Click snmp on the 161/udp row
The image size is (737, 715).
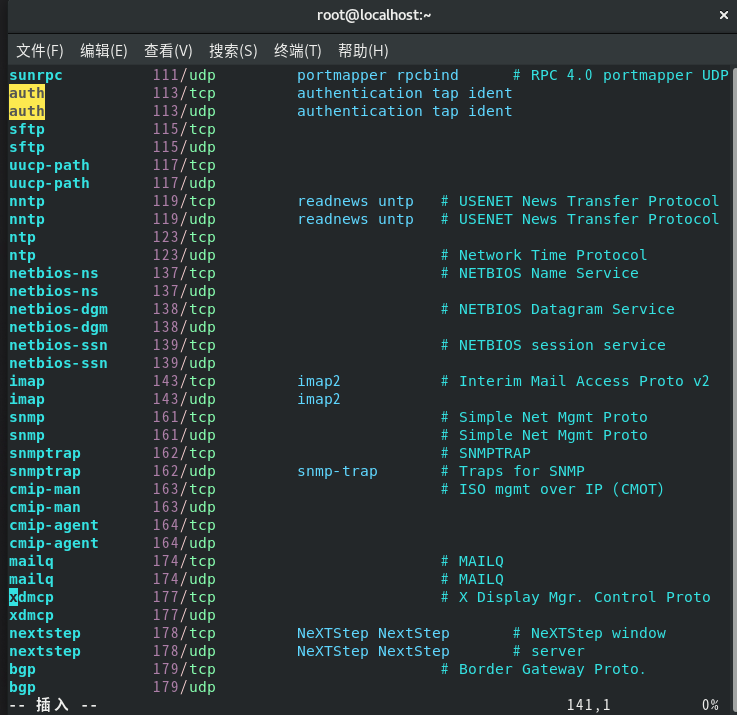pyautogui.click(x=27, y=435)
